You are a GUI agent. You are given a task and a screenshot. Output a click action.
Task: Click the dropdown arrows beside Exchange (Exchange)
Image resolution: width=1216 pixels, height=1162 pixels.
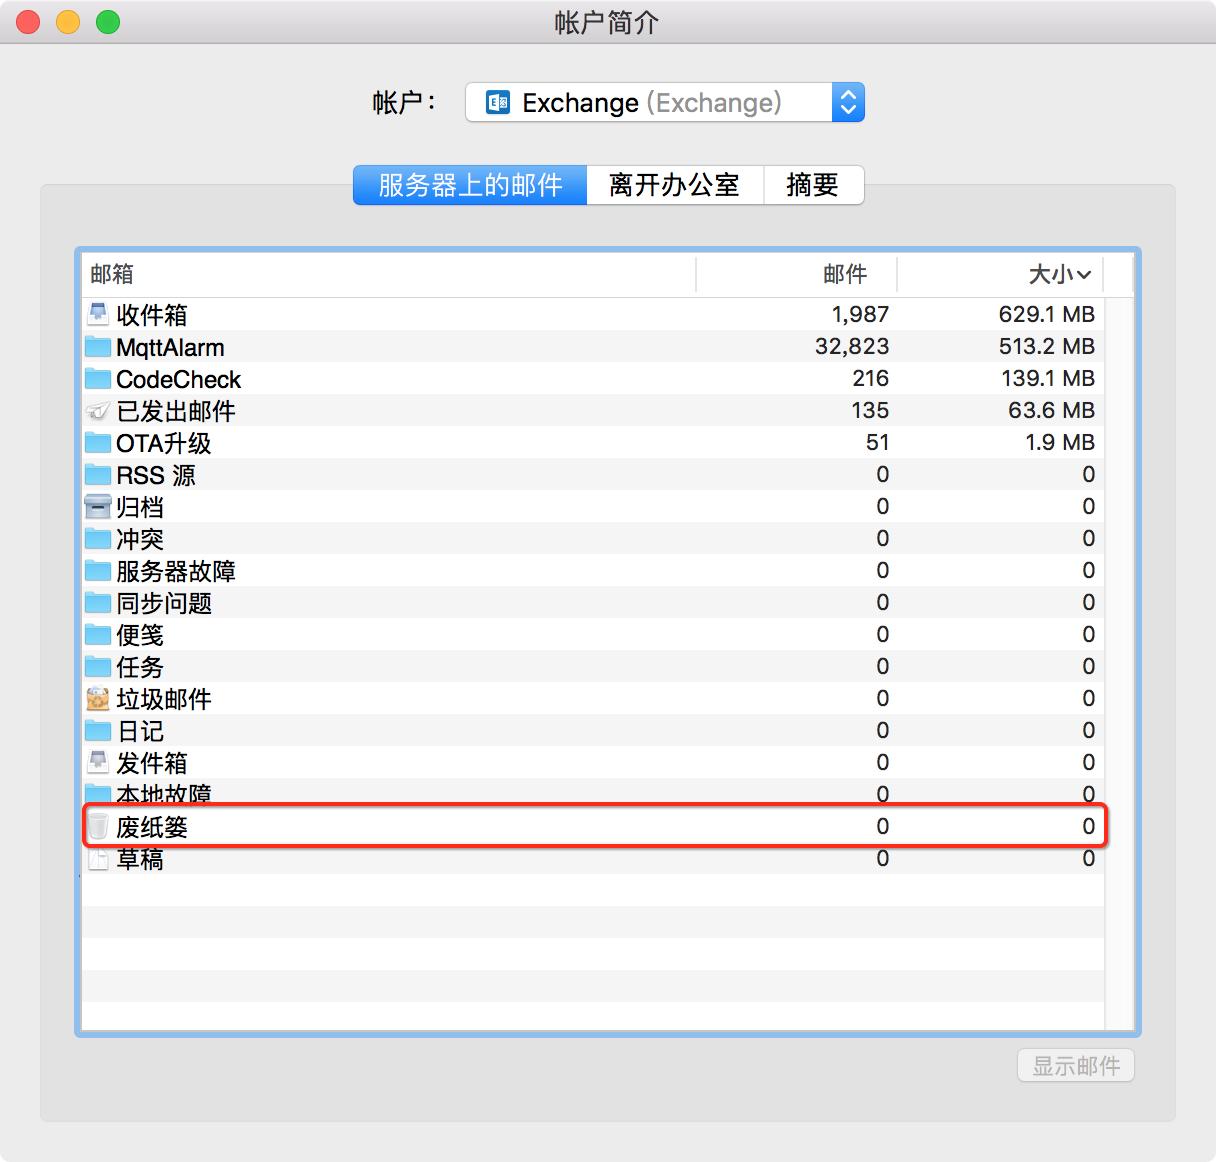[847, 102]
